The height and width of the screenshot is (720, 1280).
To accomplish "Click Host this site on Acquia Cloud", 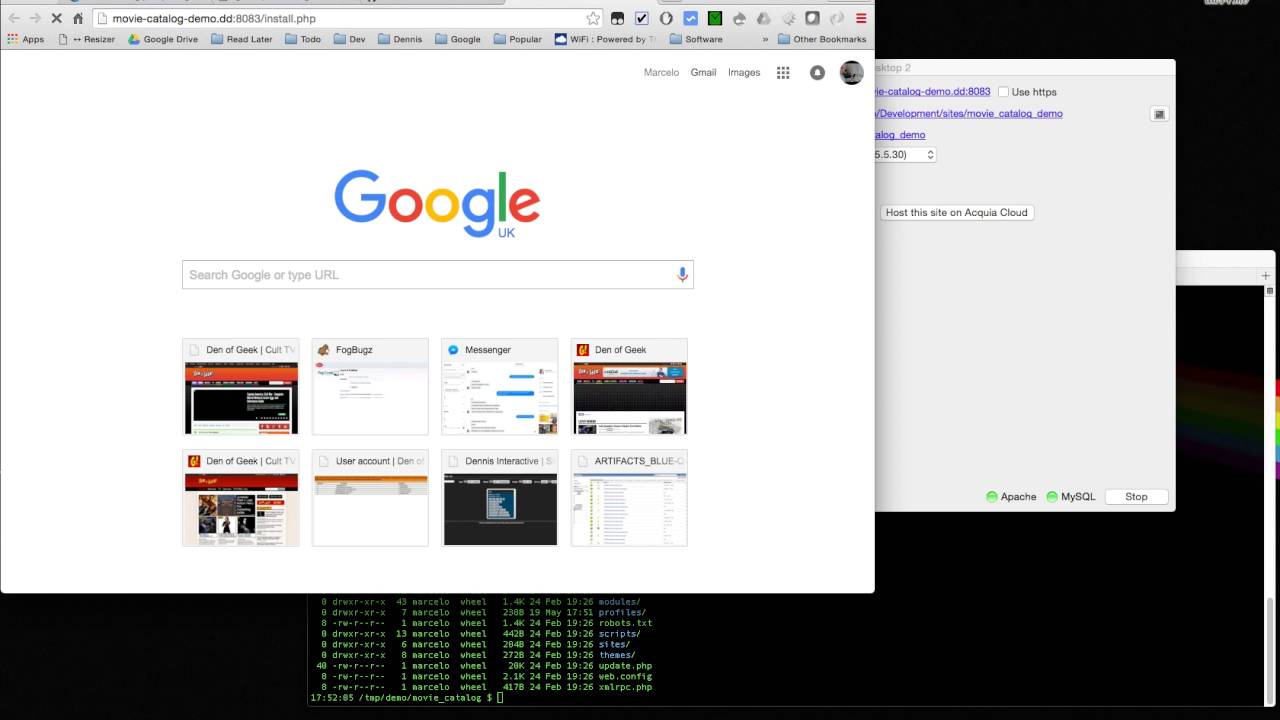I will tap(957, 212).
